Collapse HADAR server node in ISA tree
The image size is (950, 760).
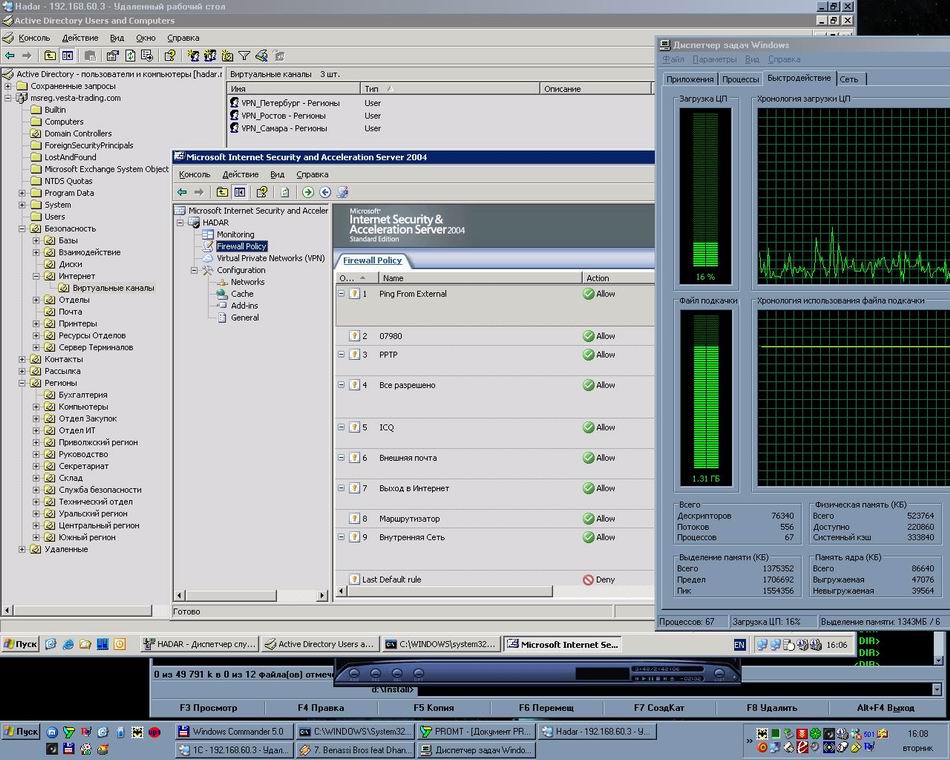180,222
